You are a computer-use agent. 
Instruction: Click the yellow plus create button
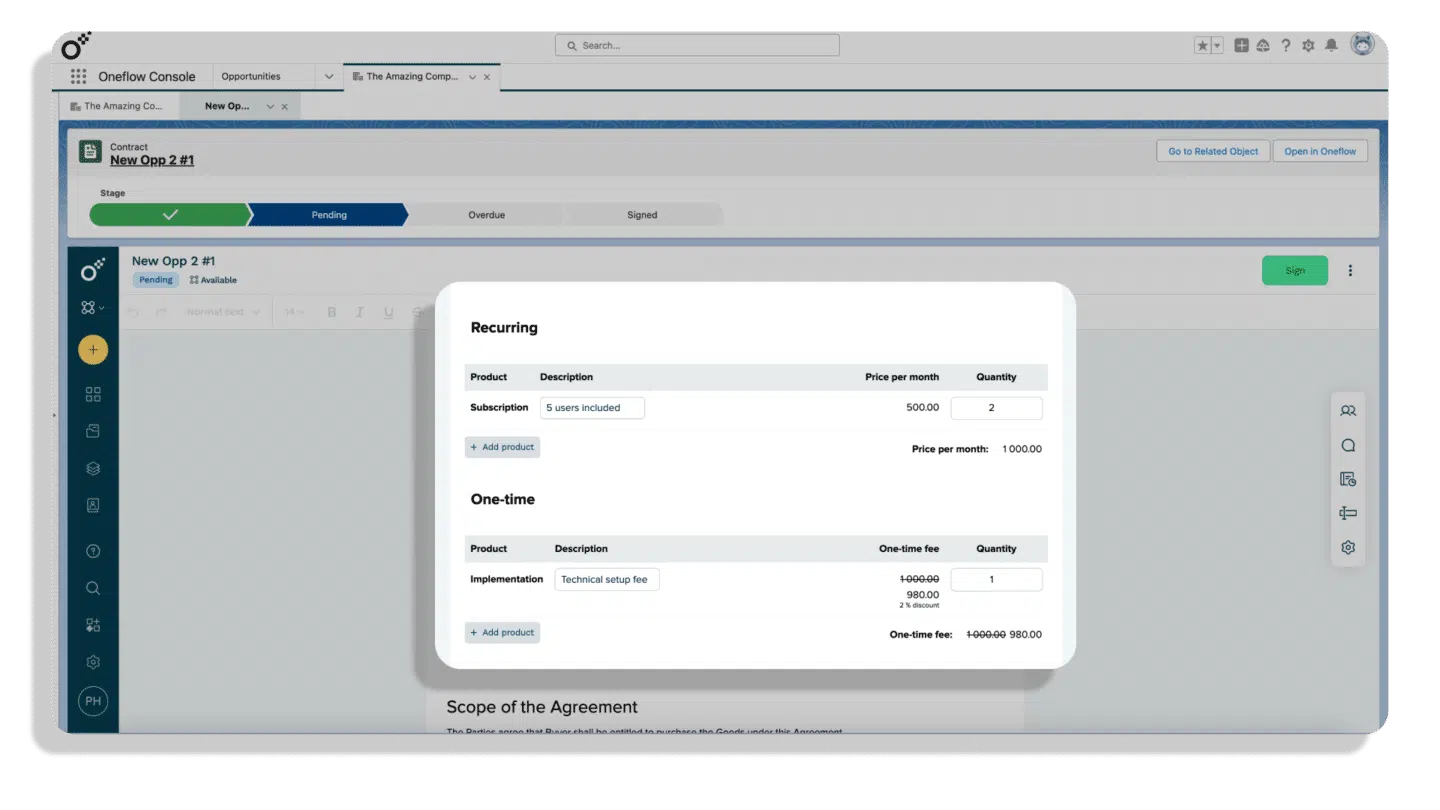pos(93,350)
